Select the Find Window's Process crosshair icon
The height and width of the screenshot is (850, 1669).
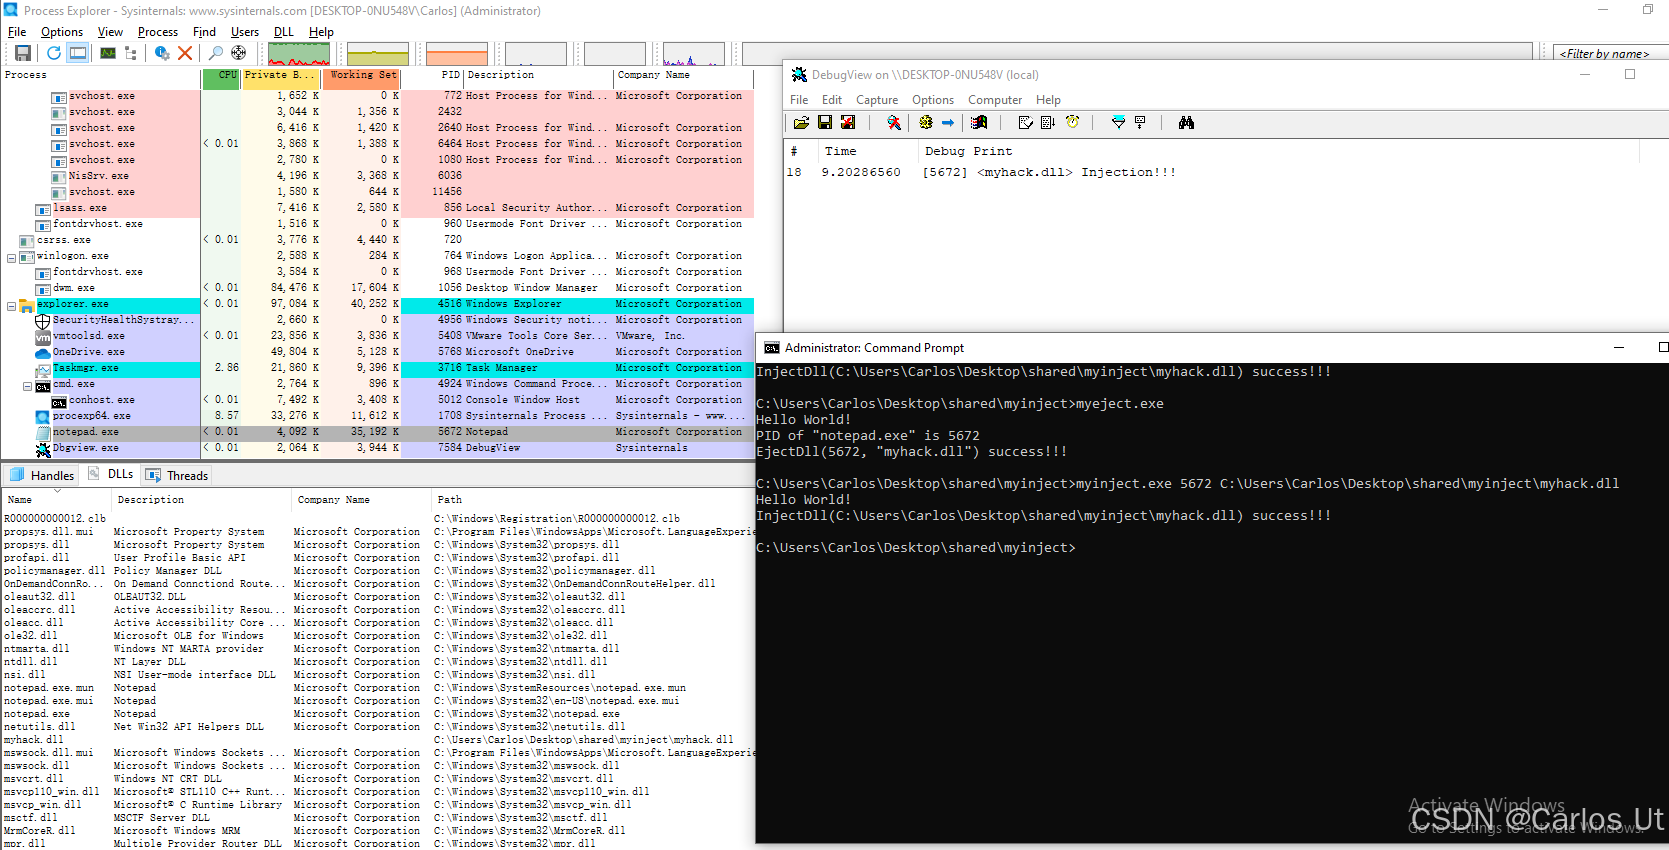coord(238,53)
